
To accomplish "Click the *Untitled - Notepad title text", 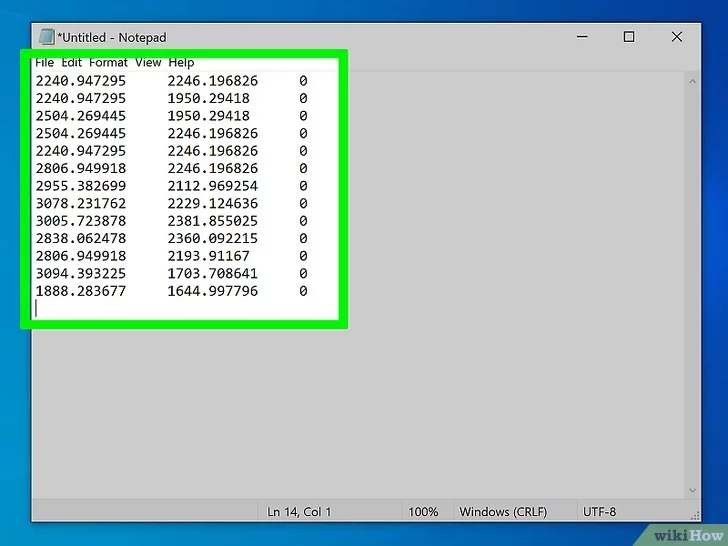I will point(112,37).
